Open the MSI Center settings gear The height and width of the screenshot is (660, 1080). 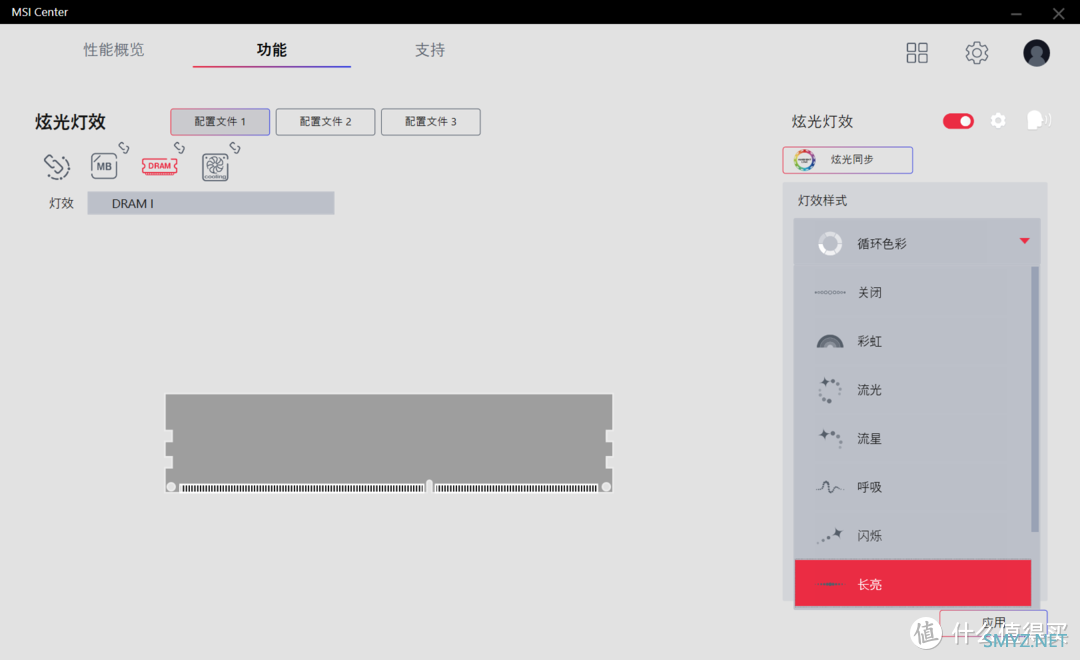(x=977, y=52)
